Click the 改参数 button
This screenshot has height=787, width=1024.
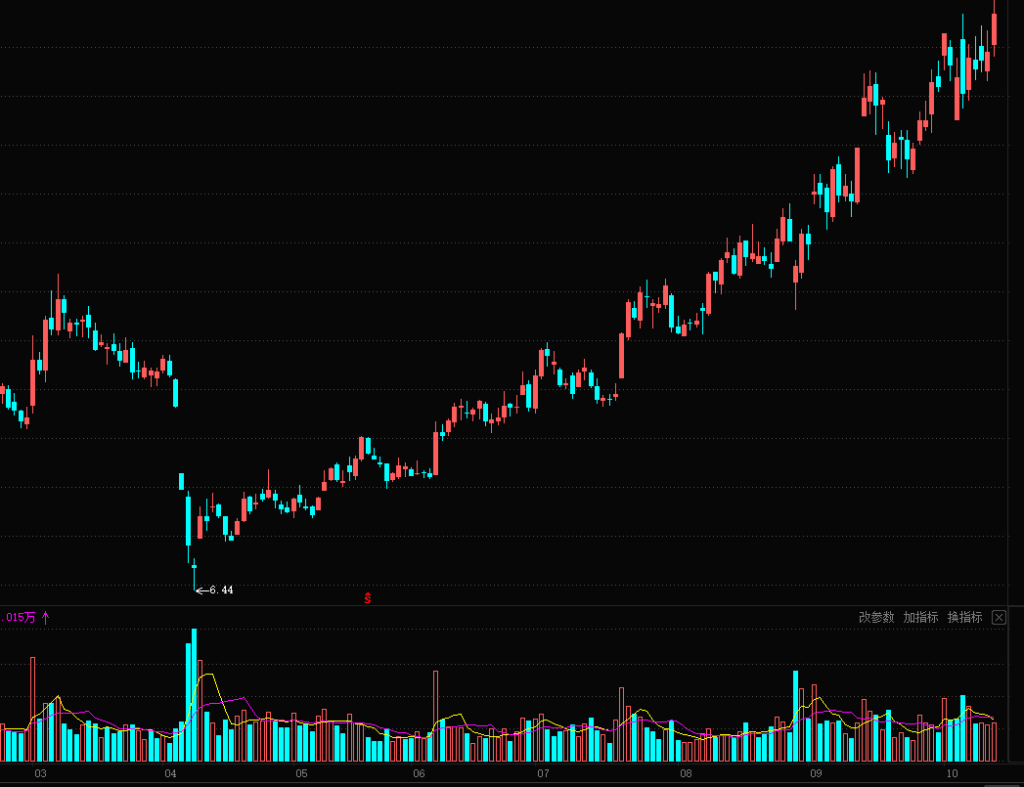point(876,617)
